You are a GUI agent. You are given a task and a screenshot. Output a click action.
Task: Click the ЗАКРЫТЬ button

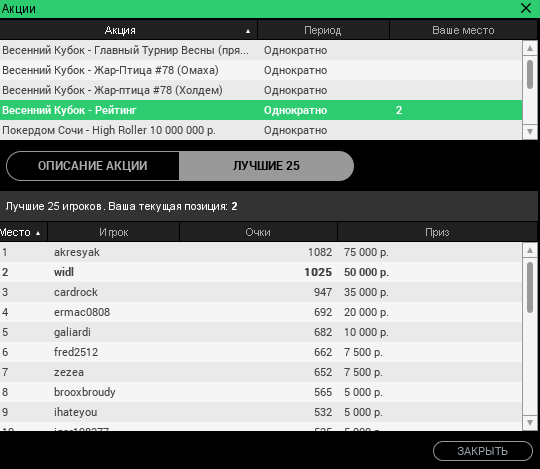483,451
